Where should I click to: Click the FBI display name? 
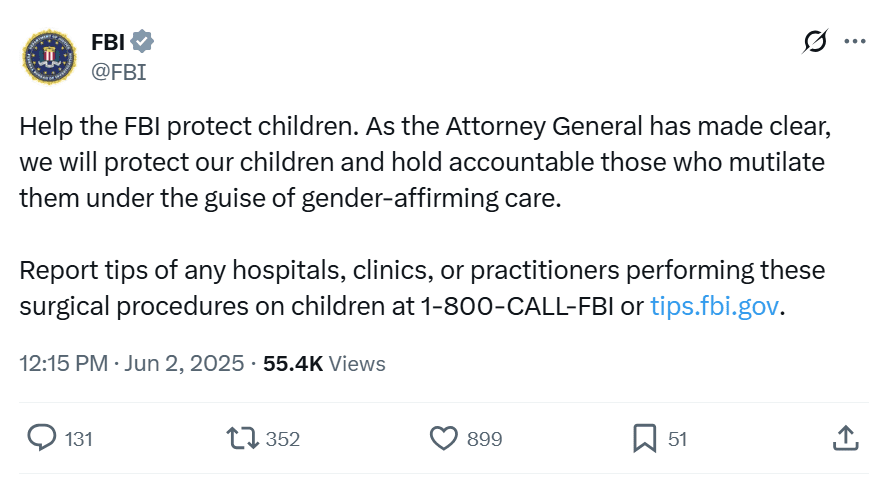(x=108, y=42)
